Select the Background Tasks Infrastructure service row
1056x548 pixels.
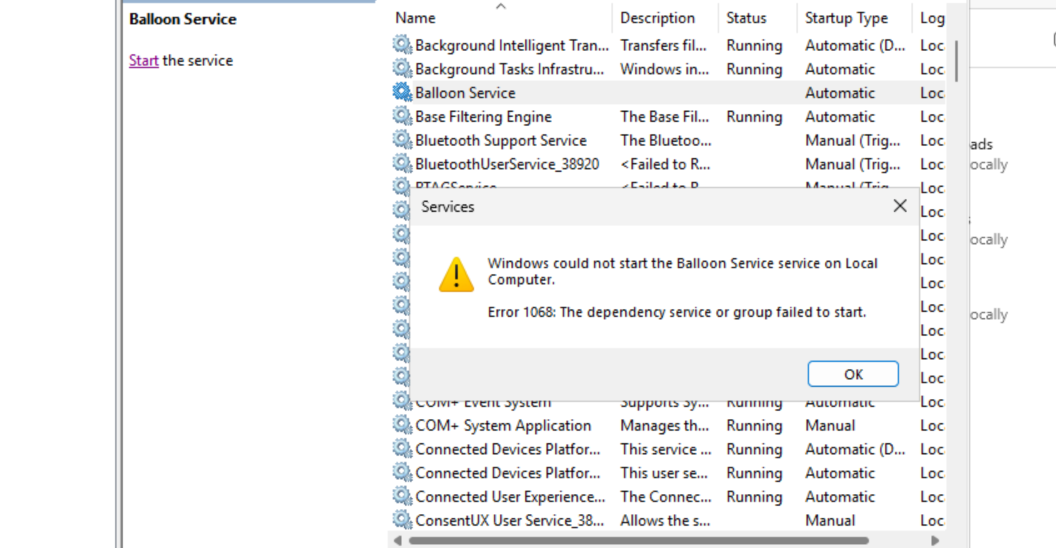[509, 69]
